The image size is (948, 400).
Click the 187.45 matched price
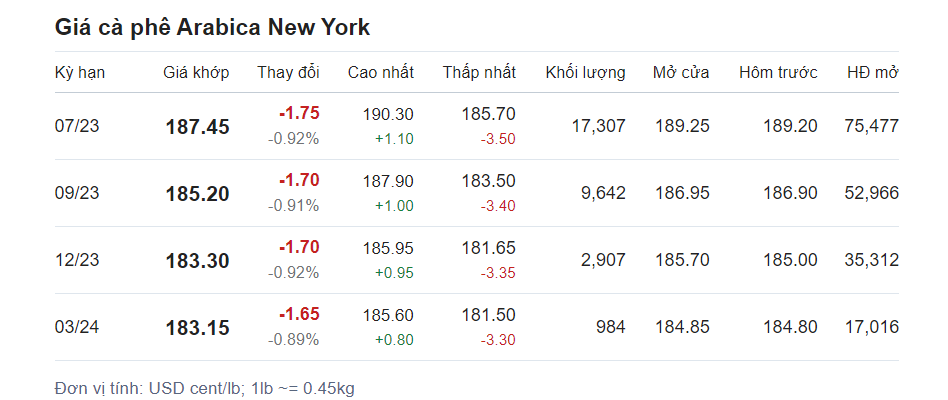[197, 127]
